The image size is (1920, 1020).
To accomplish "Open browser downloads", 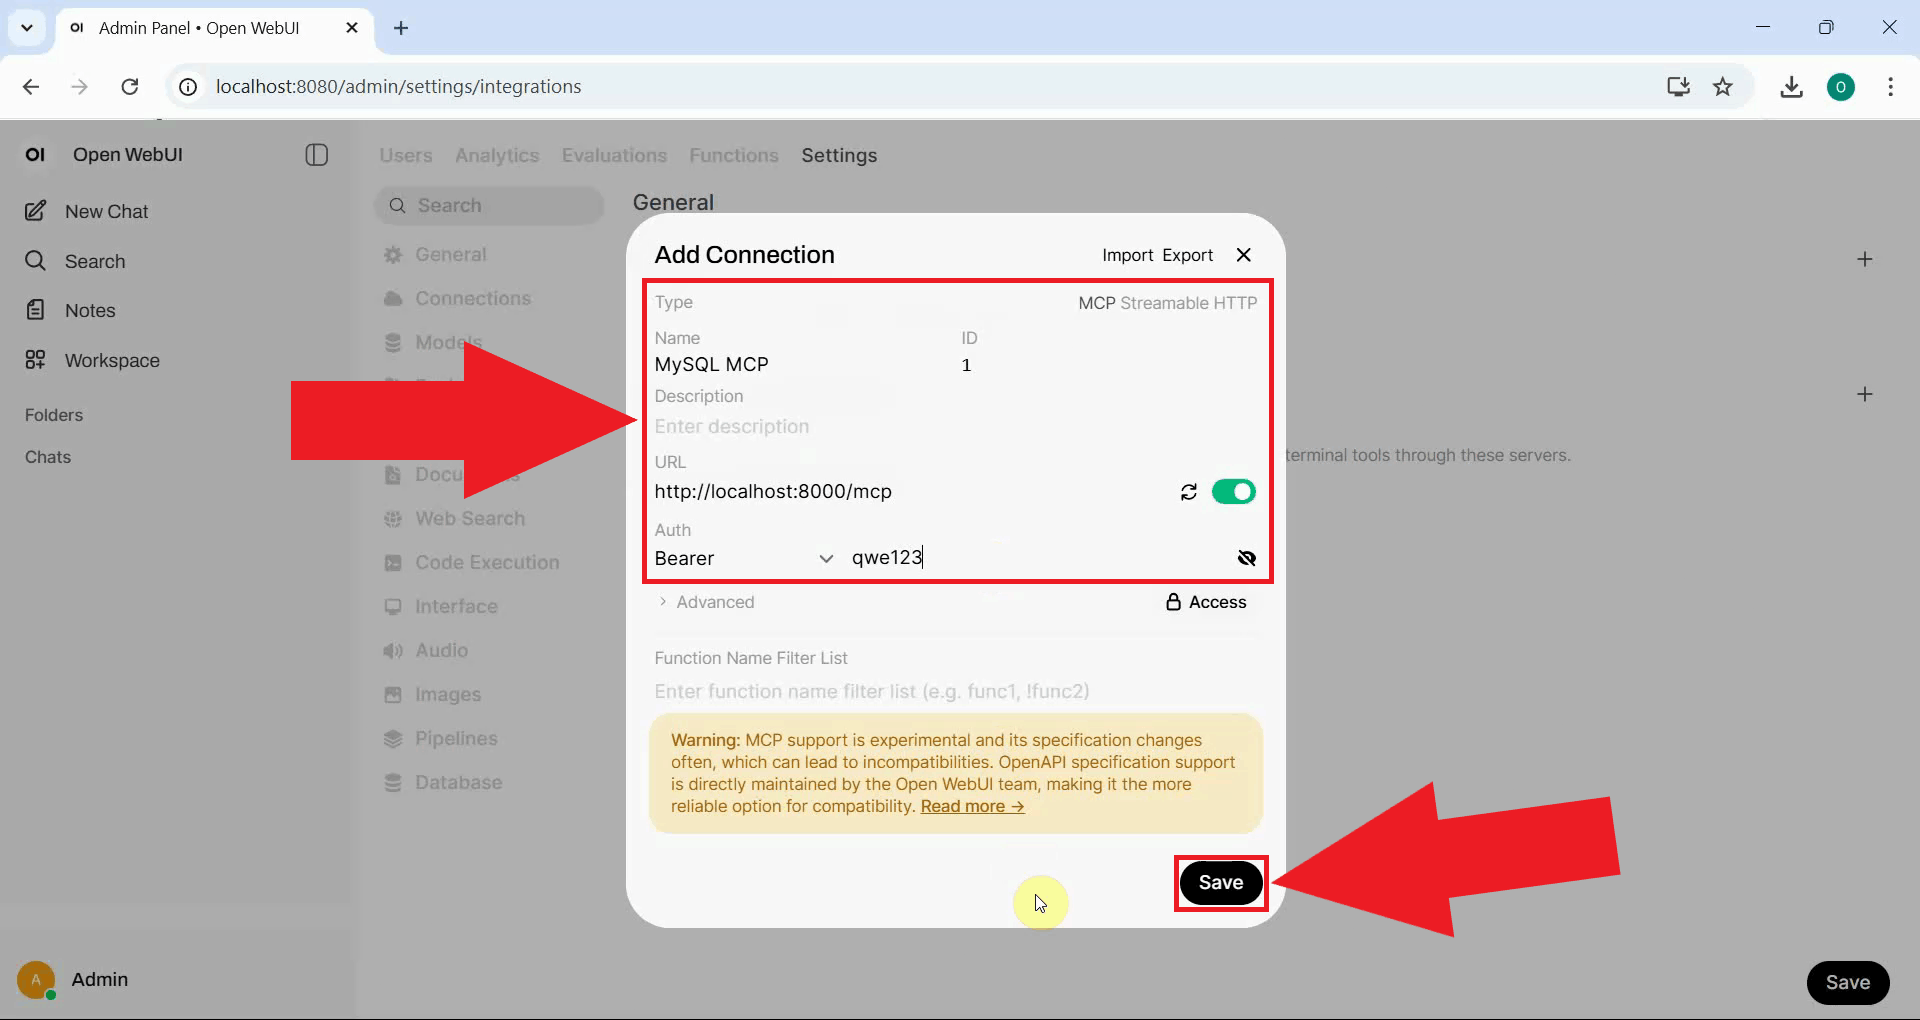I will click(x=1791, y=87).
